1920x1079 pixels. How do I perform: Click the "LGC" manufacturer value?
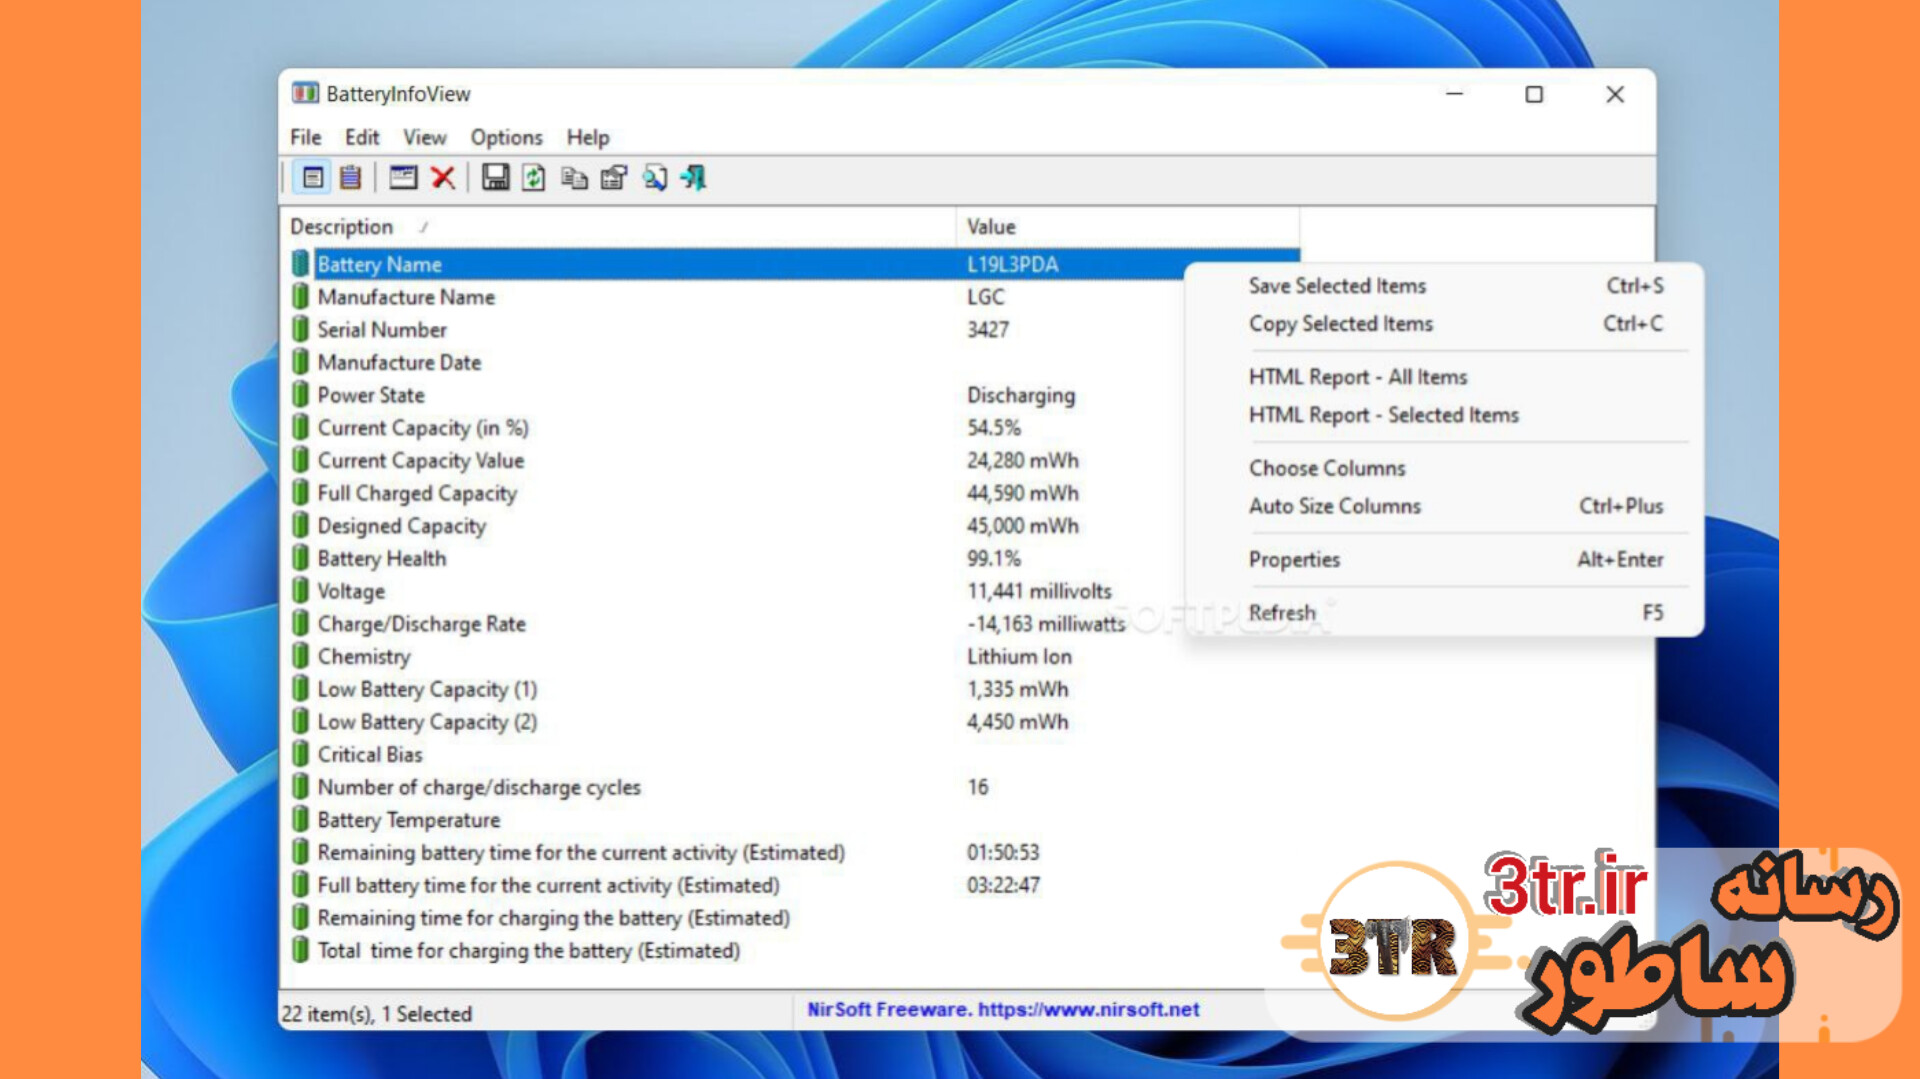point(986,297)
